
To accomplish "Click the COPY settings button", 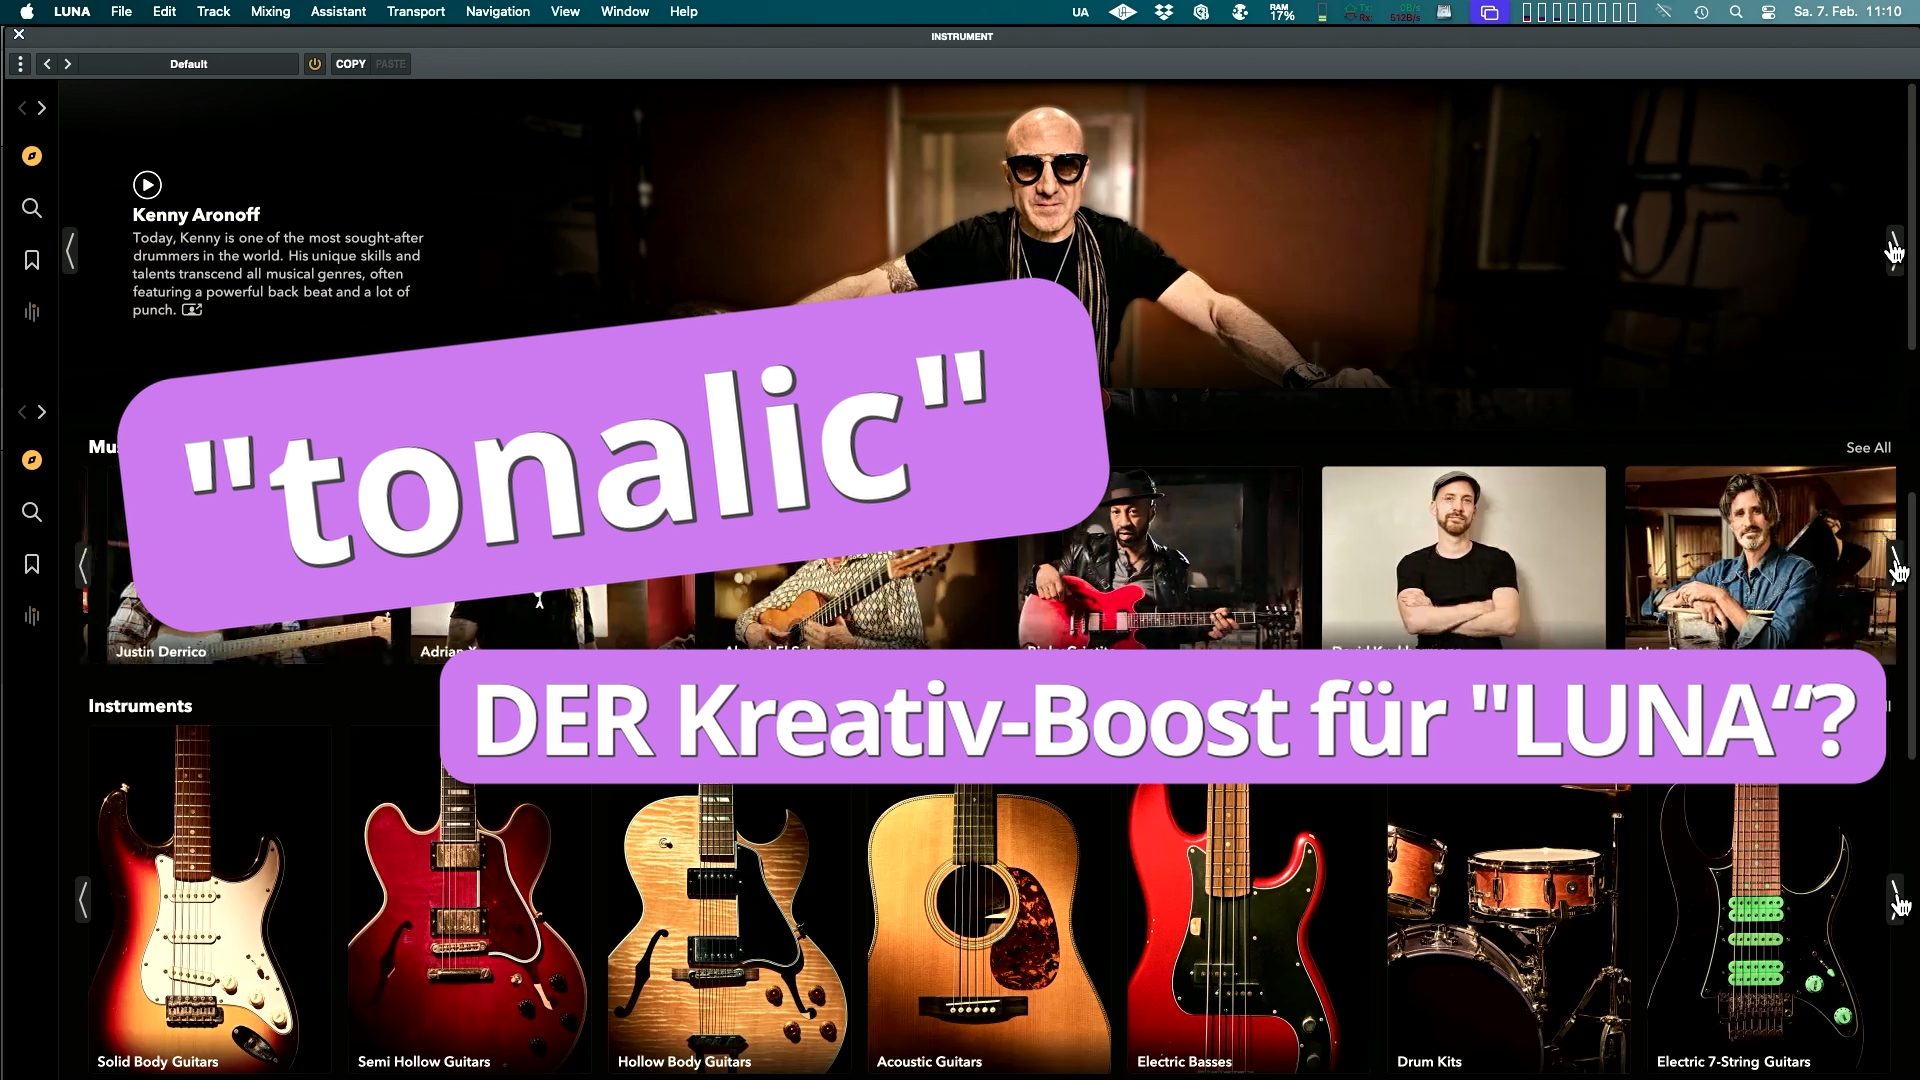I will click(350, 64).
